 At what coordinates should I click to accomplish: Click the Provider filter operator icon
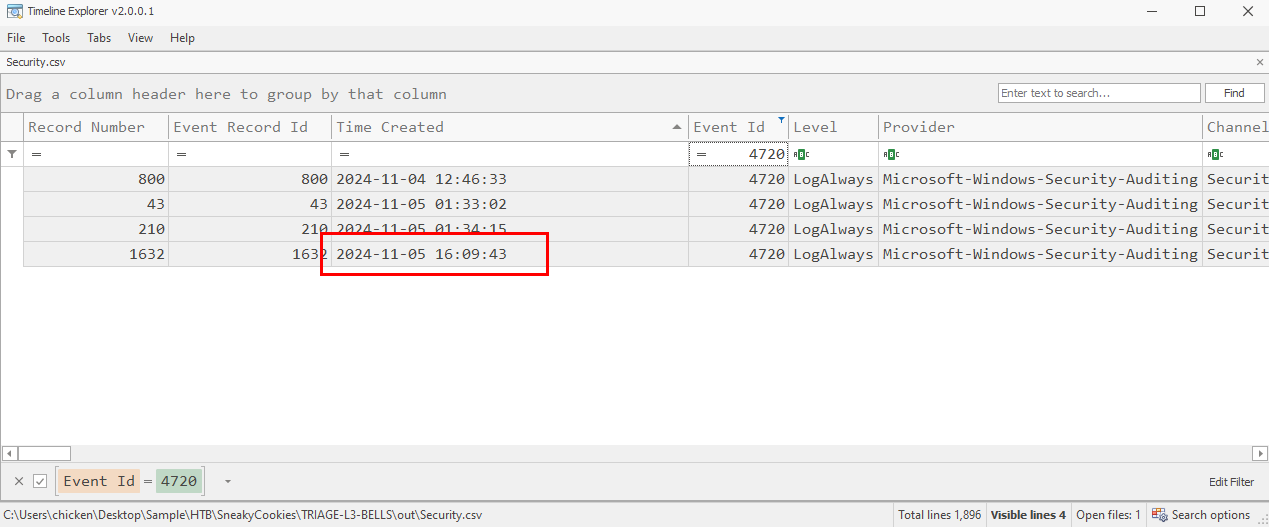tap(890, 154)
